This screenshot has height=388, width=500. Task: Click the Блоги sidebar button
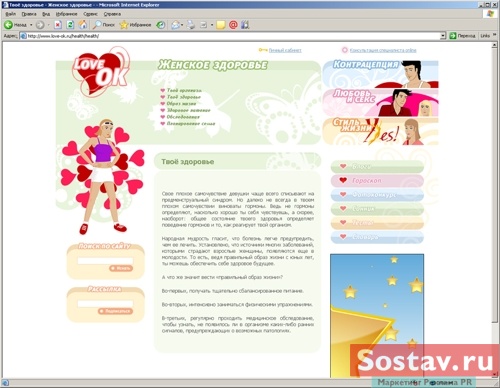point(377,166)
